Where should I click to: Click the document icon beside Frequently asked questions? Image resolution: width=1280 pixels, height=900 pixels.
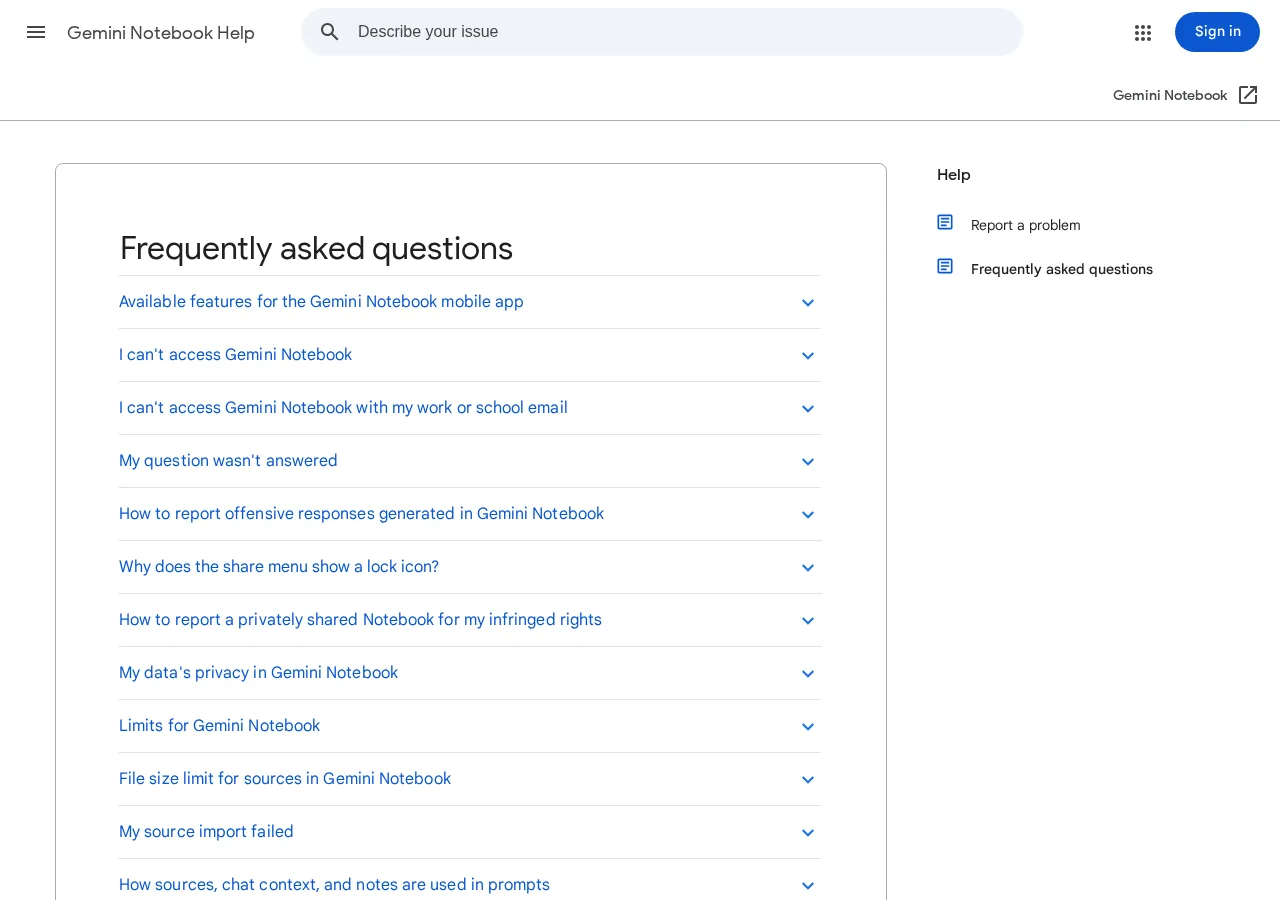pyautogui.click(x=945, y=266)
